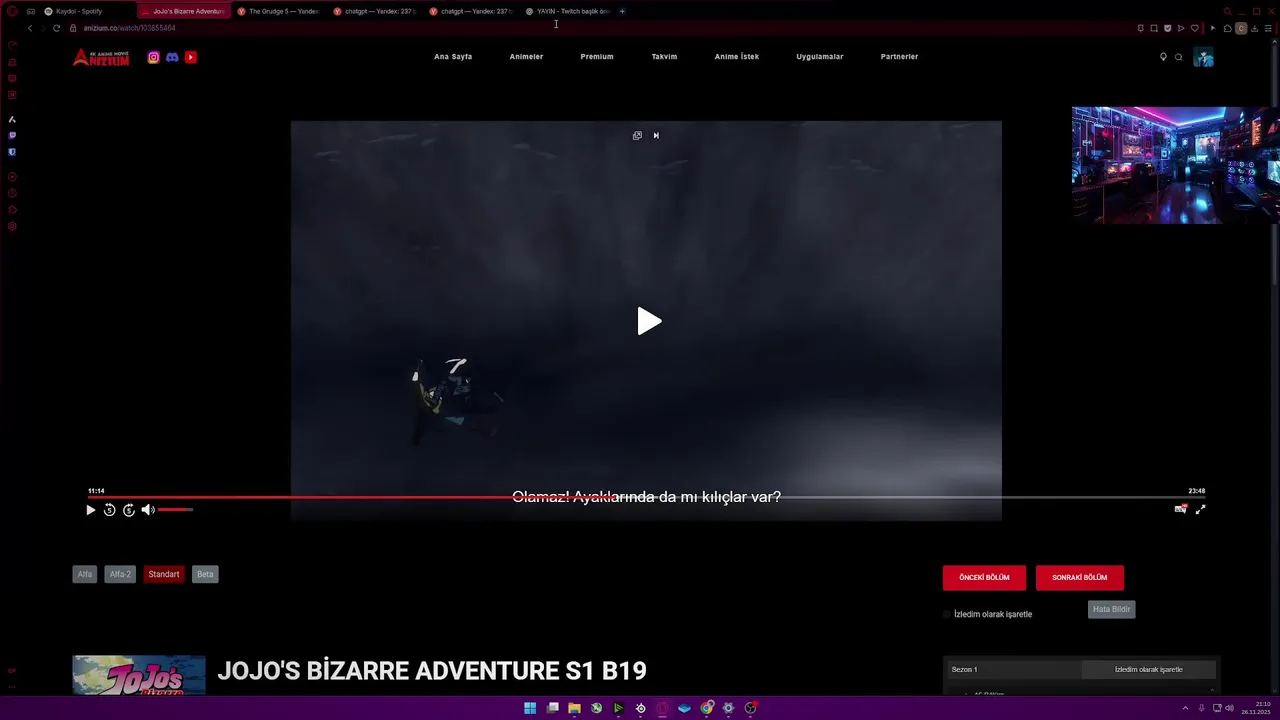Seek on the red video progress bar
The height and width of the screenshot is (720, 1280).
tap(646, 497)
